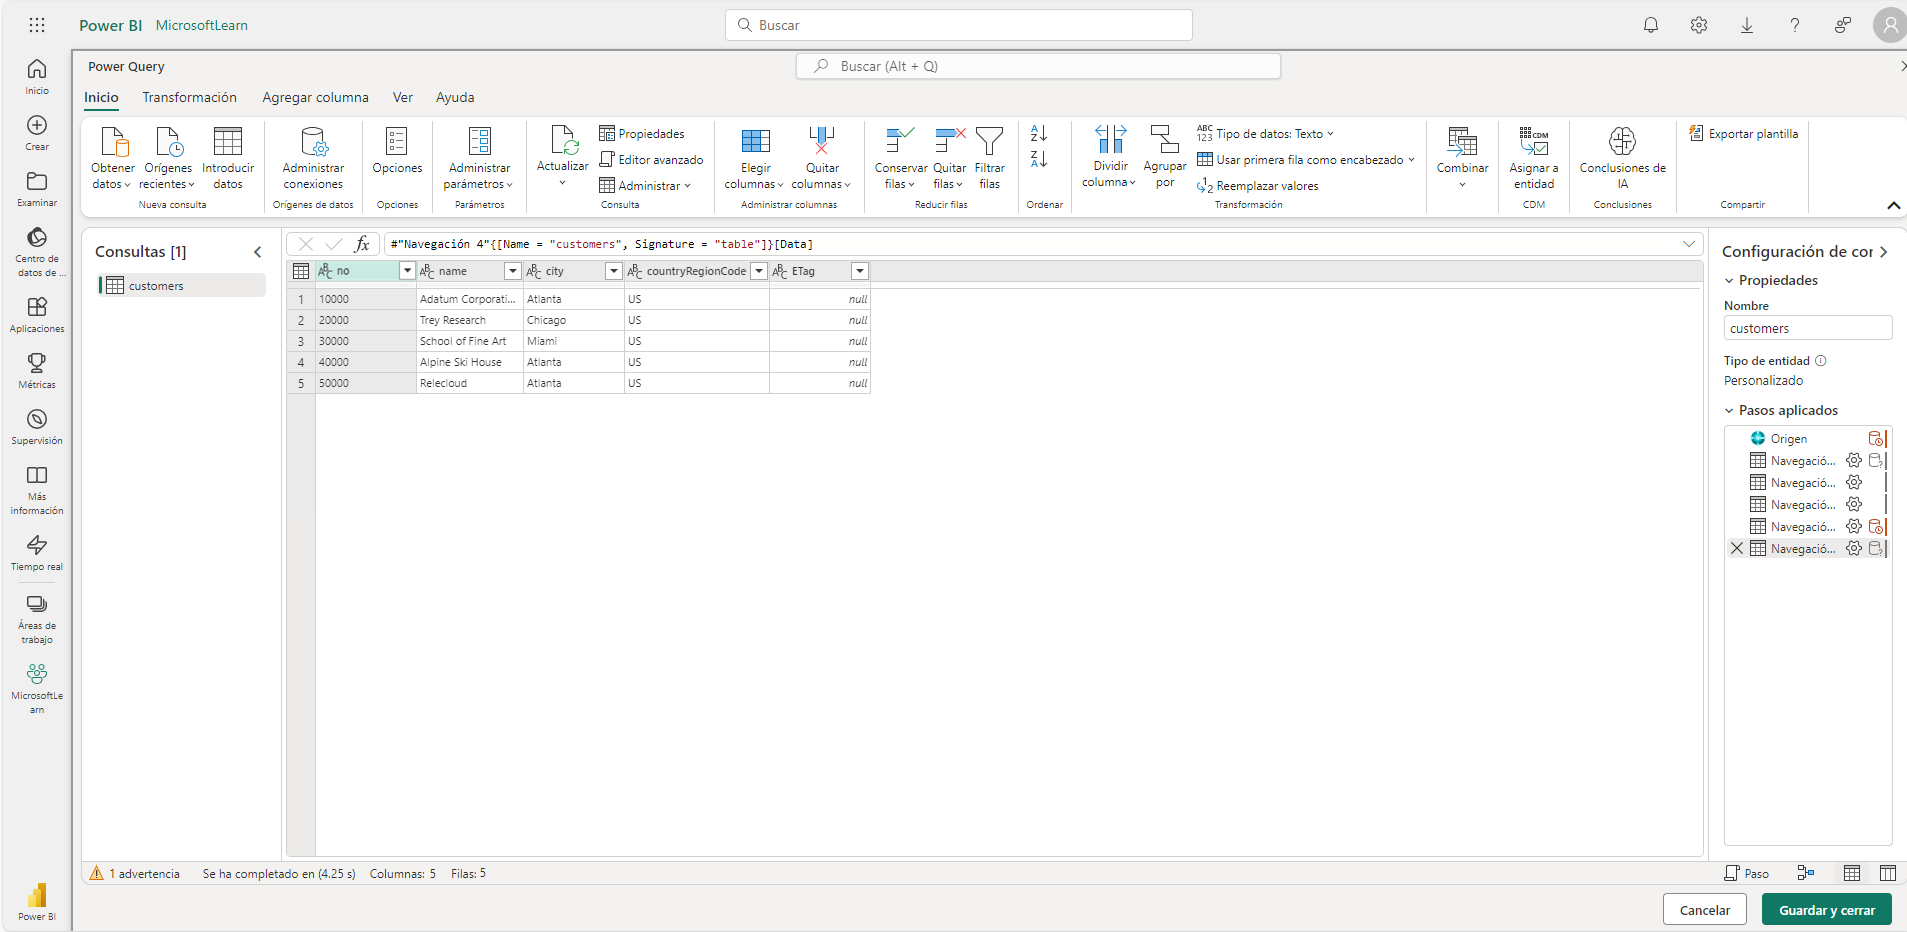Delete the last Navegación step

pos(1737,549)
